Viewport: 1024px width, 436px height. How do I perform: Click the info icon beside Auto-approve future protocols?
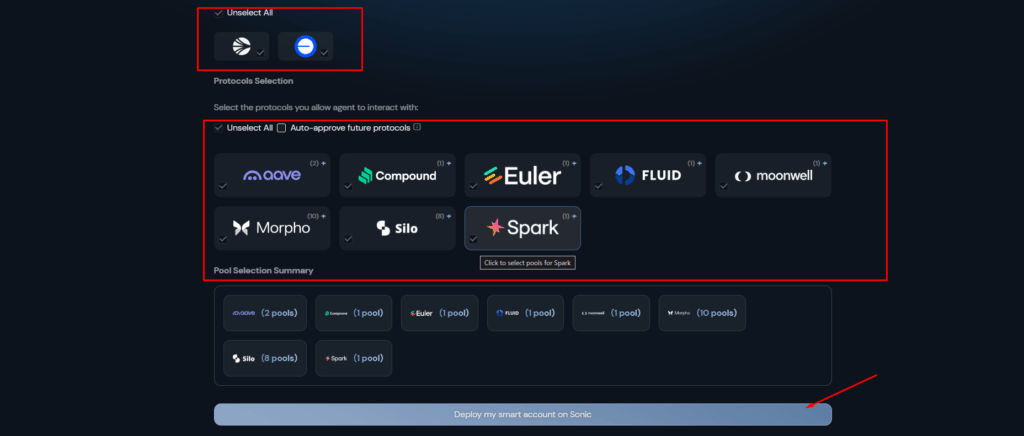pos(417,128)
